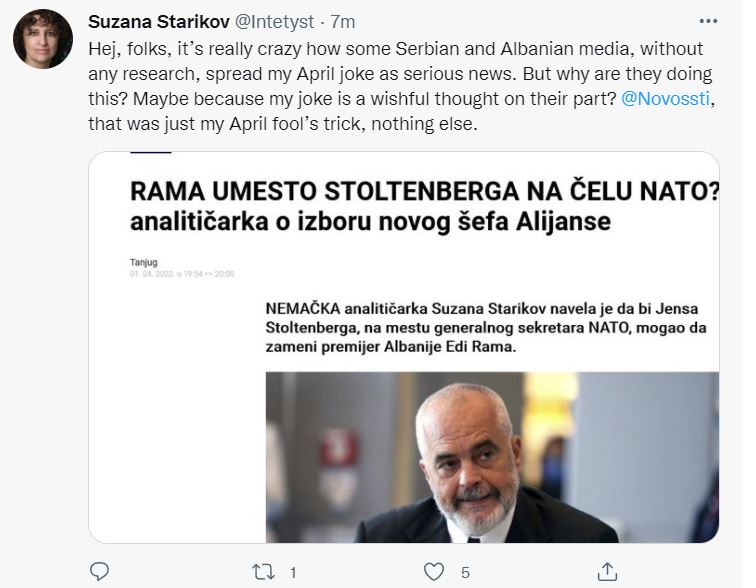Click the like count number 5
Screen dimensions: 756x588
pos(465,573)
